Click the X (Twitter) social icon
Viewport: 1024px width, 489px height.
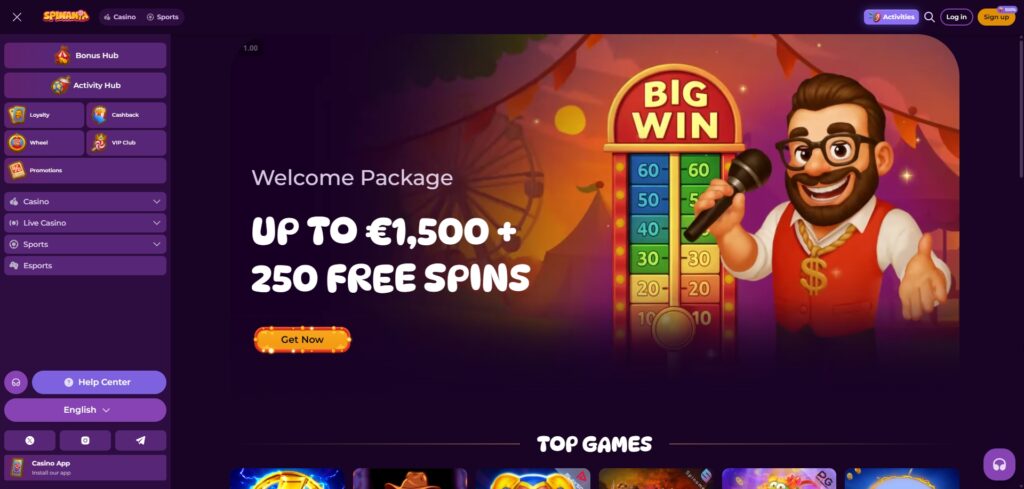pyautogui.click(x=29, y=441)
